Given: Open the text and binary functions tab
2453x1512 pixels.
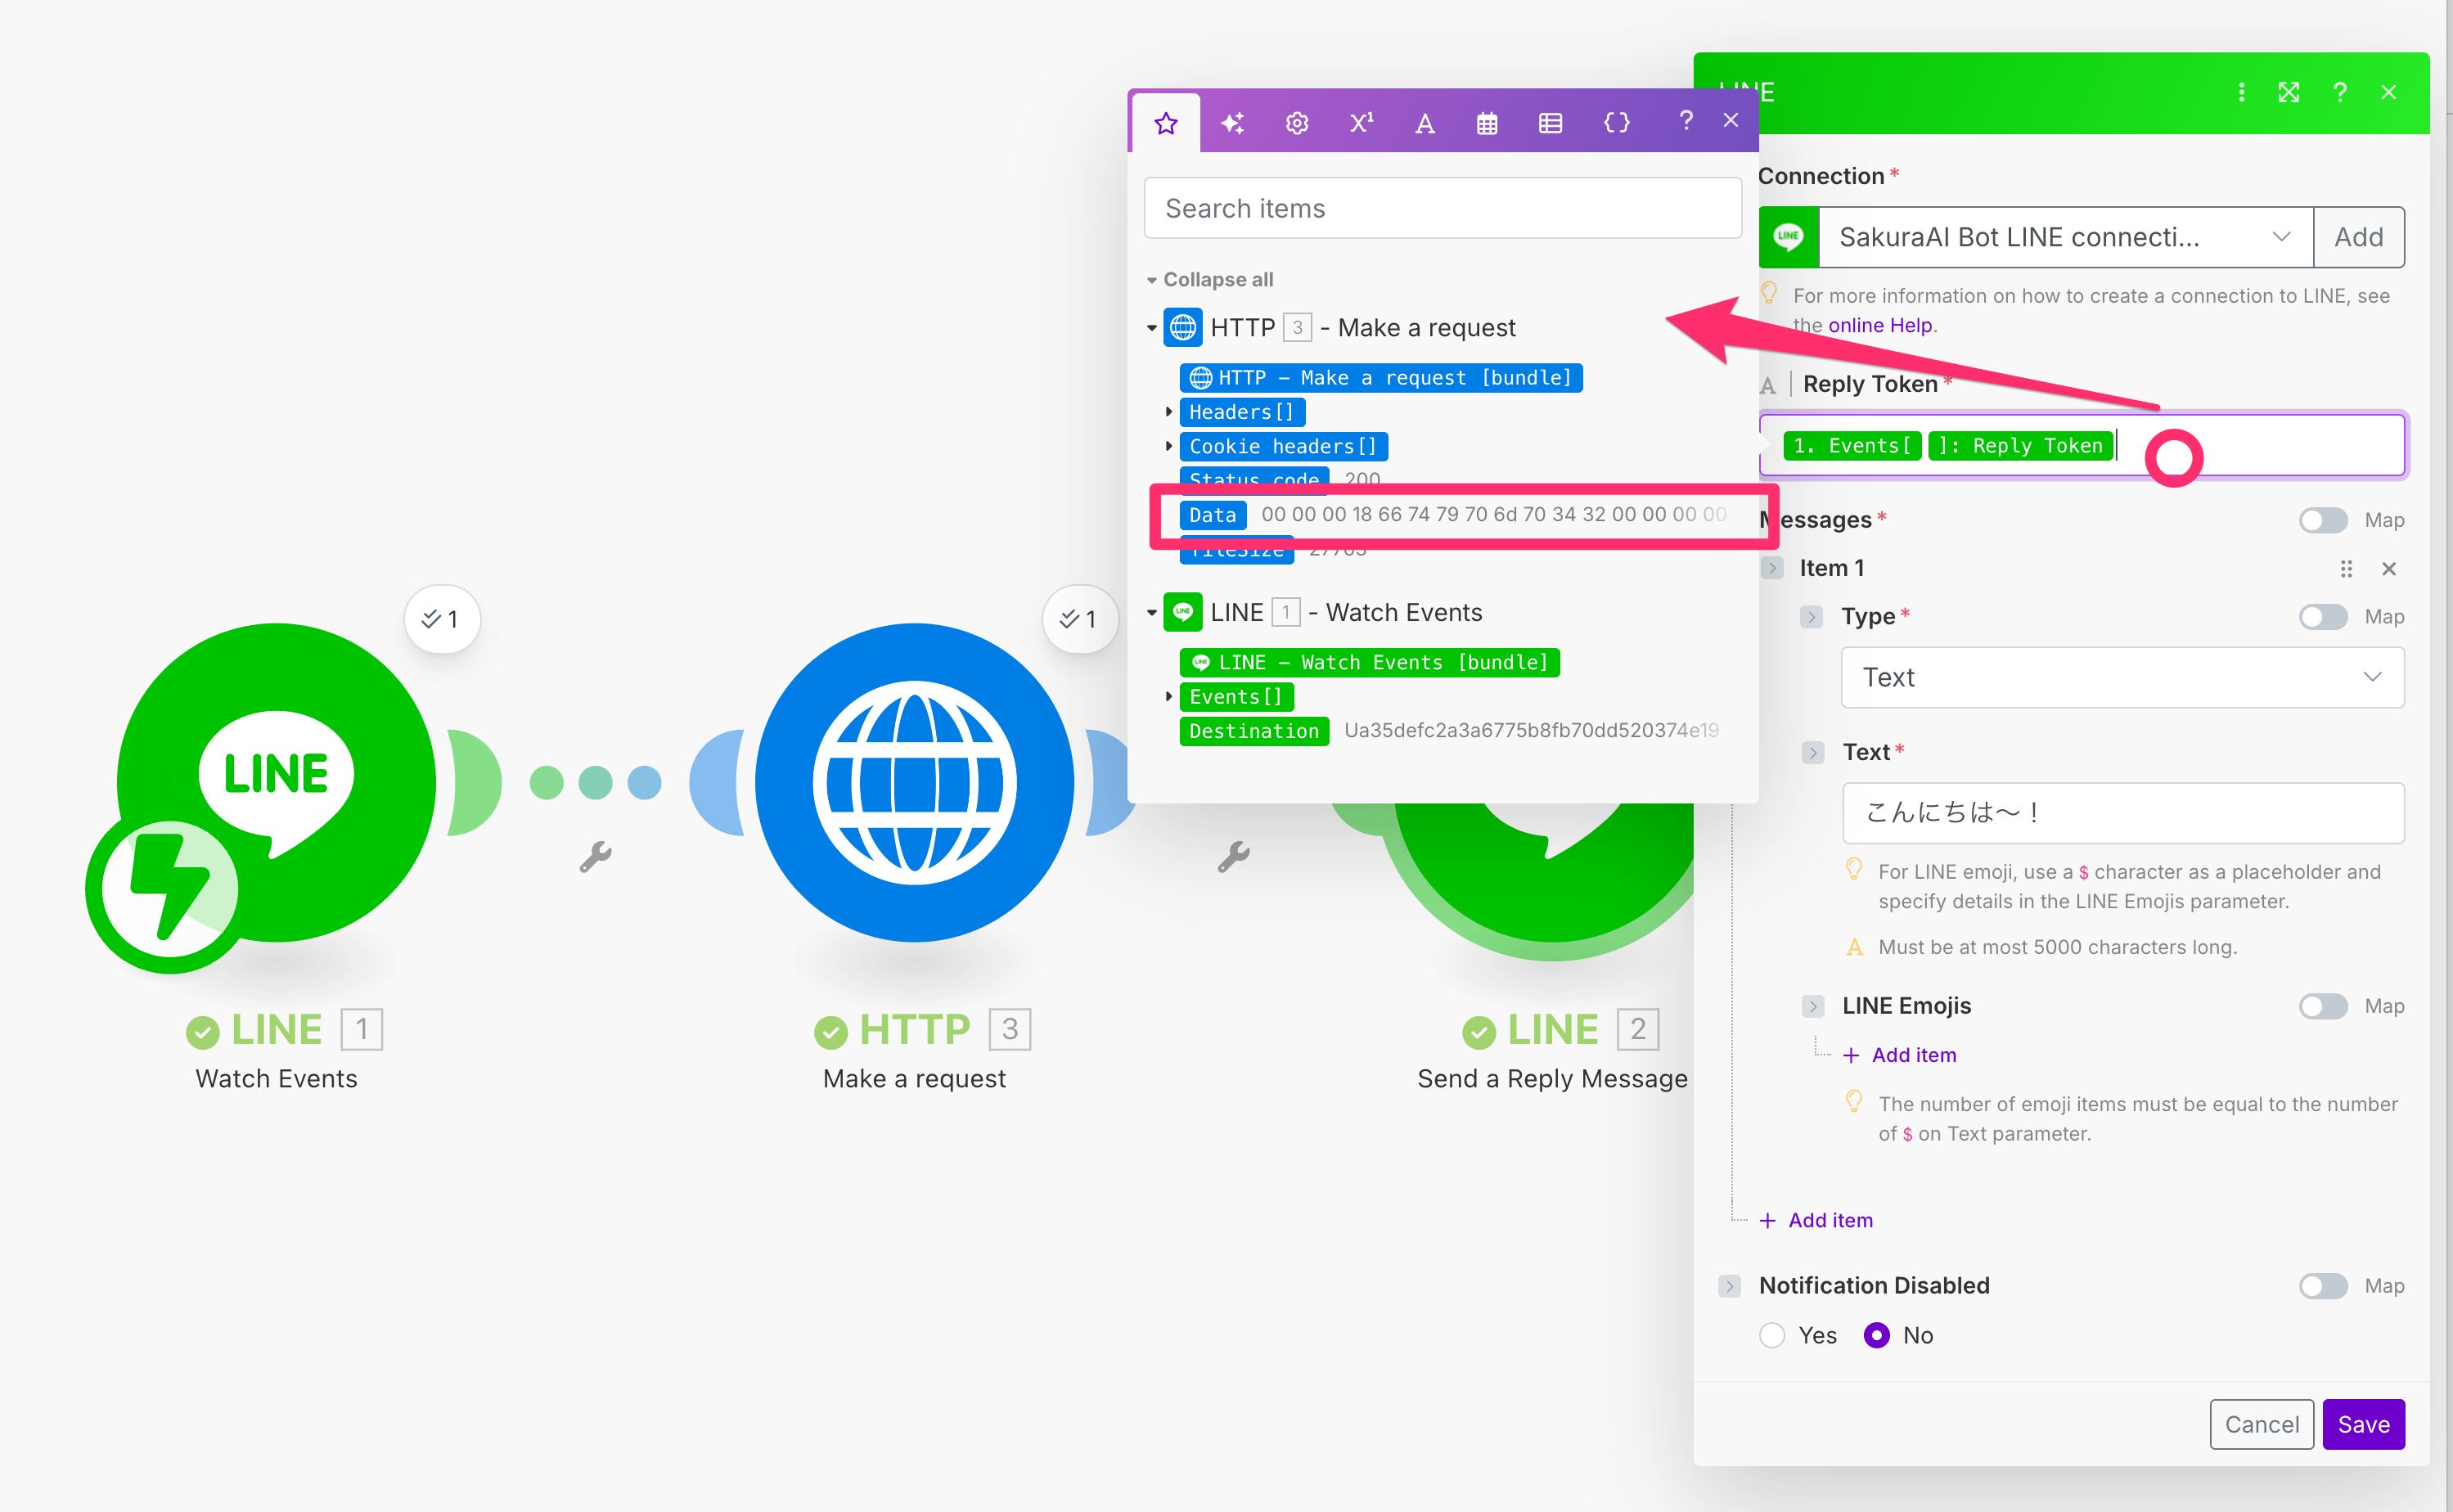Looking at the screenshot, I should (x=1424, y=123).
